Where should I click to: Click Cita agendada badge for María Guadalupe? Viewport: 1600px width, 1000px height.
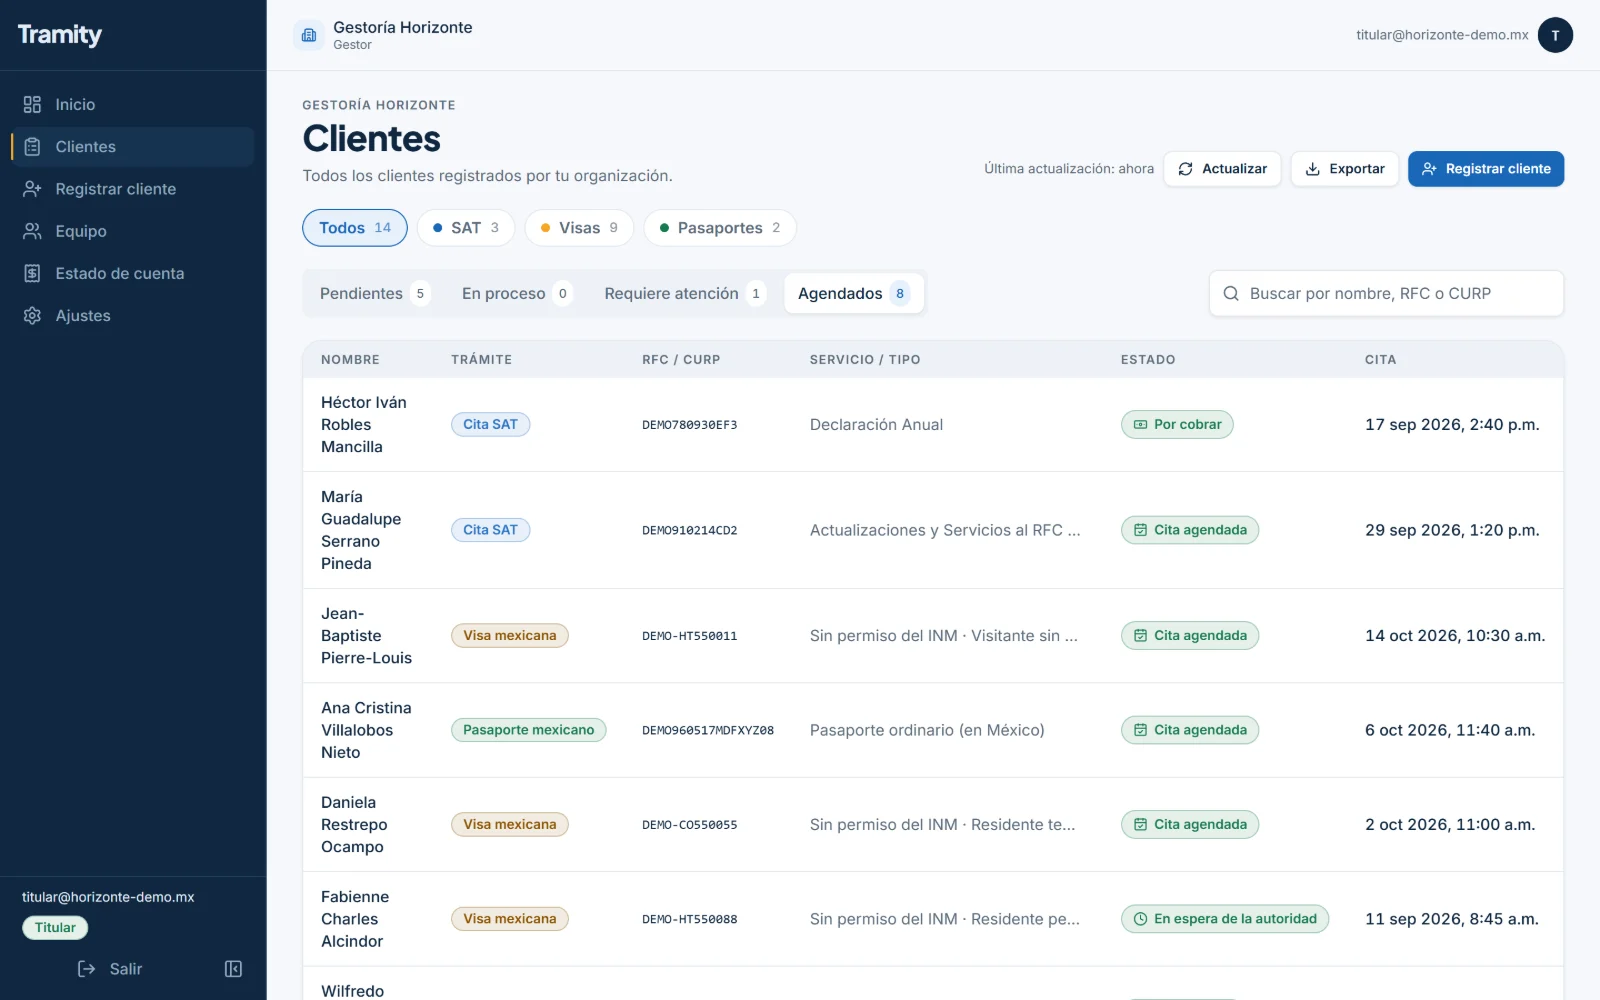[1190, 530]
